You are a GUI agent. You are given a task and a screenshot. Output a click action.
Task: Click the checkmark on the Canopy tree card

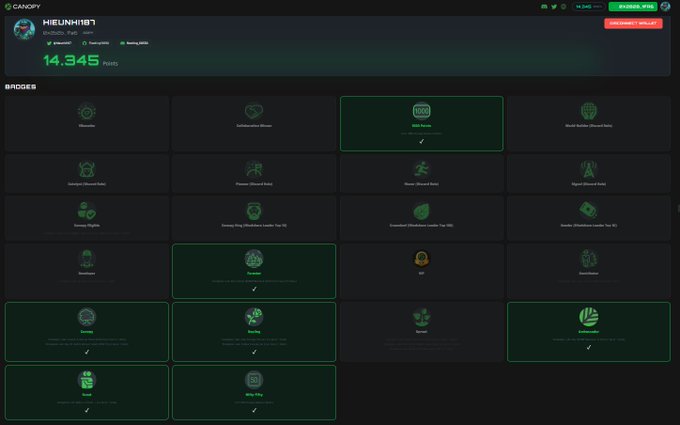[87, 352]
